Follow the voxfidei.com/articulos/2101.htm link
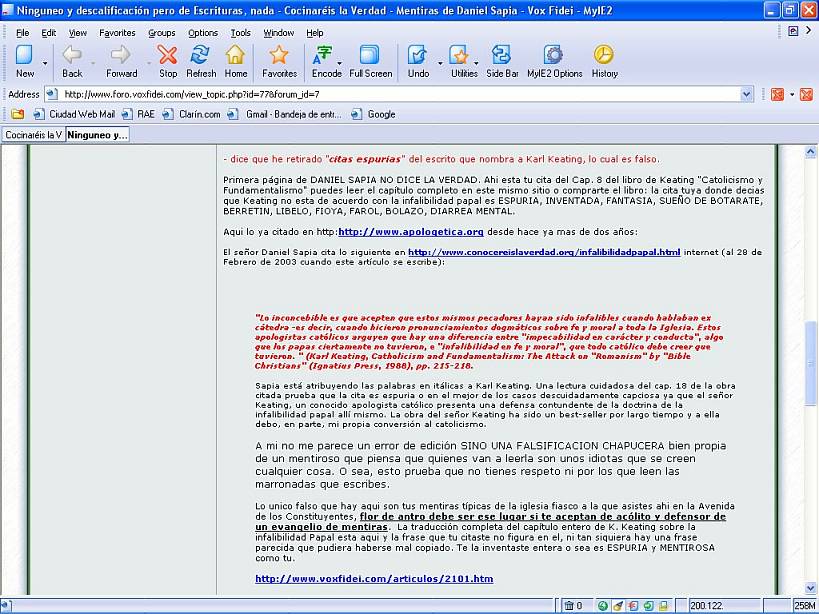The image size is (819, 614). pos(374,578)
